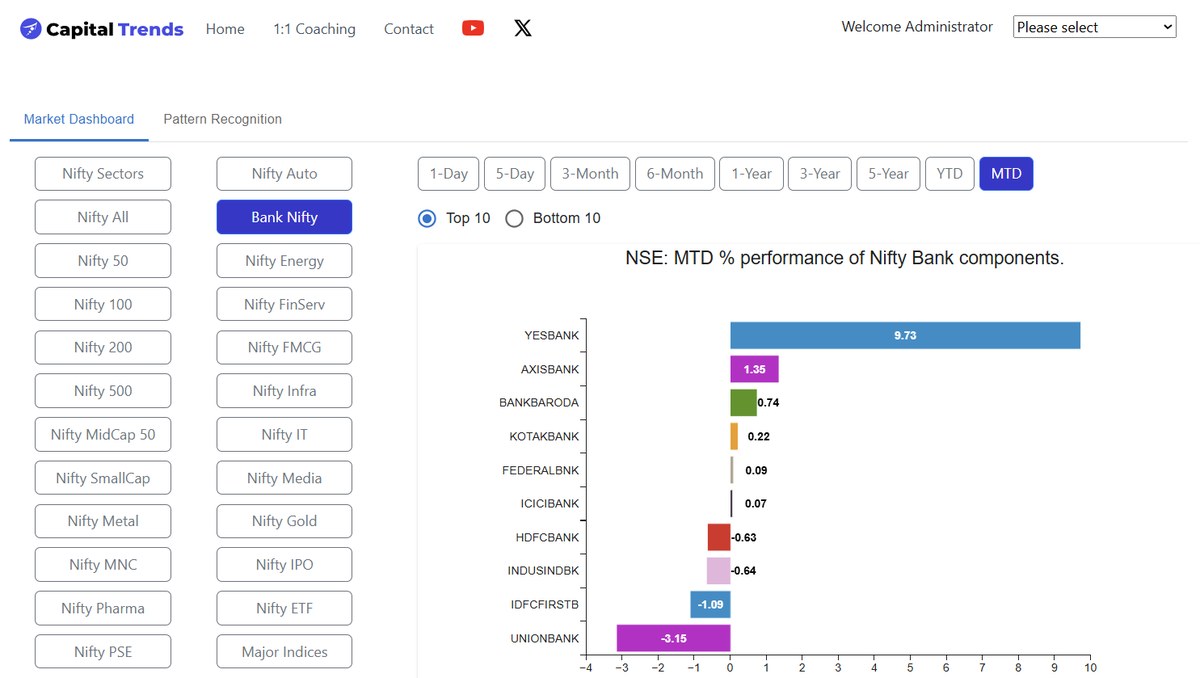The height and width of the screenshot is (678, 1200).
Task: Show the Nifty MidCap 50 index
Action: point(103,434)
